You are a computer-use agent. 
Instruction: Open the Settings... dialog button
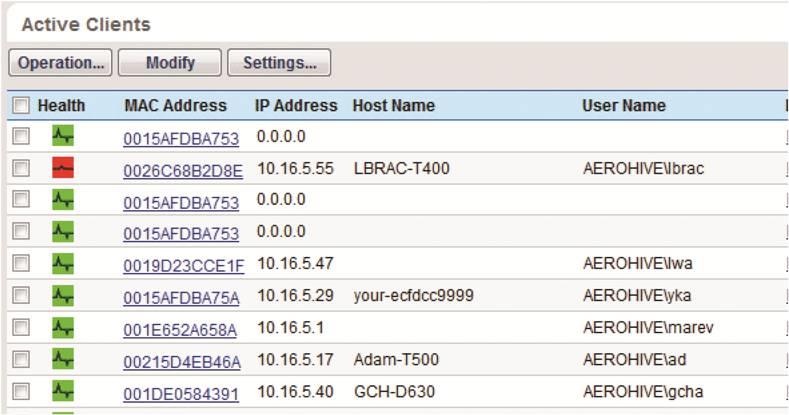279,62
